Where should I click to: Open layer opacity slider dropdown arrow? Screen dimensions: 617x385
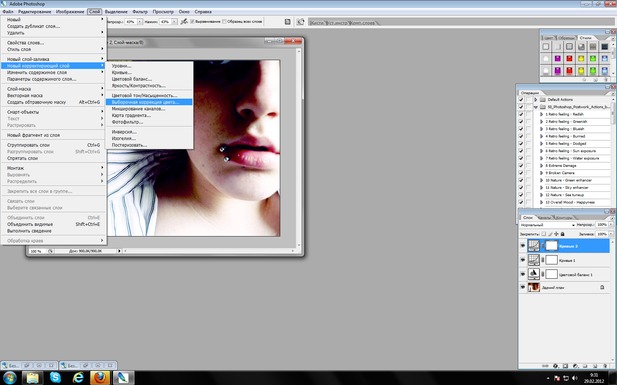(x=611, y=225)
